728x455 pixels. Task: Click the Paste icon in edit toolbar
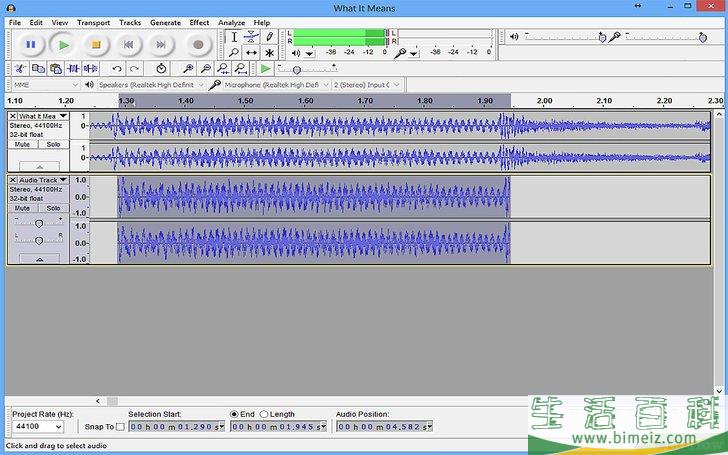click(x=56, y=69)
